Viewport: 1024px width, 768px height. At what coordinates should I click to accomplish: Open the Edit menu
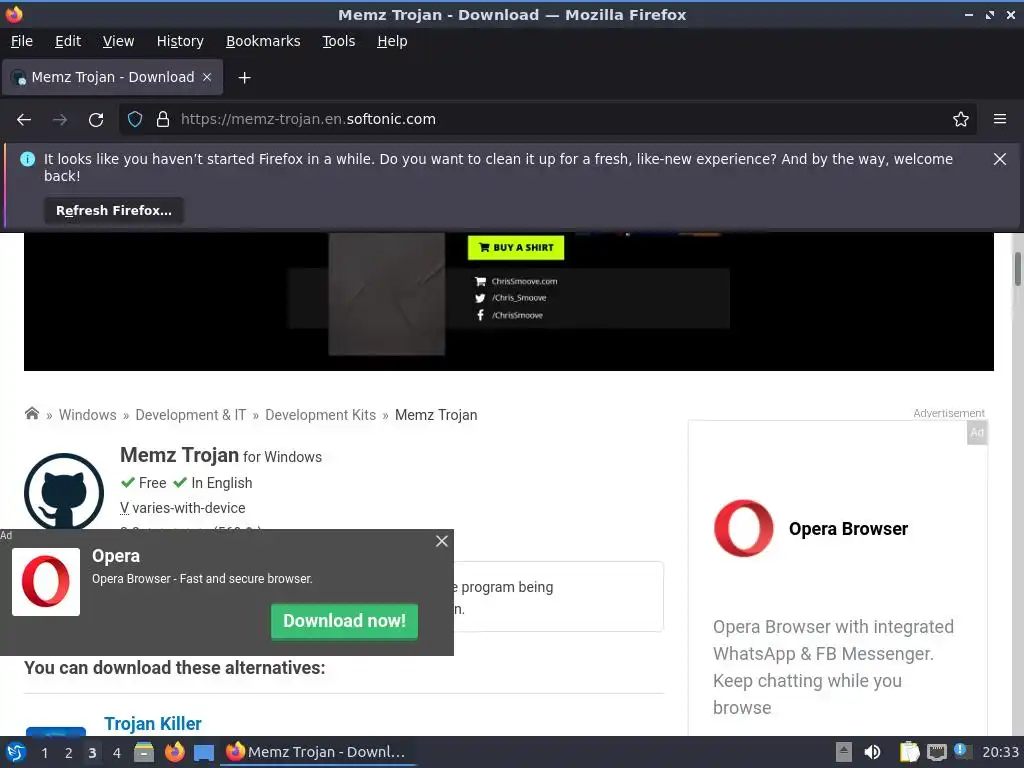tap(68, 41)
